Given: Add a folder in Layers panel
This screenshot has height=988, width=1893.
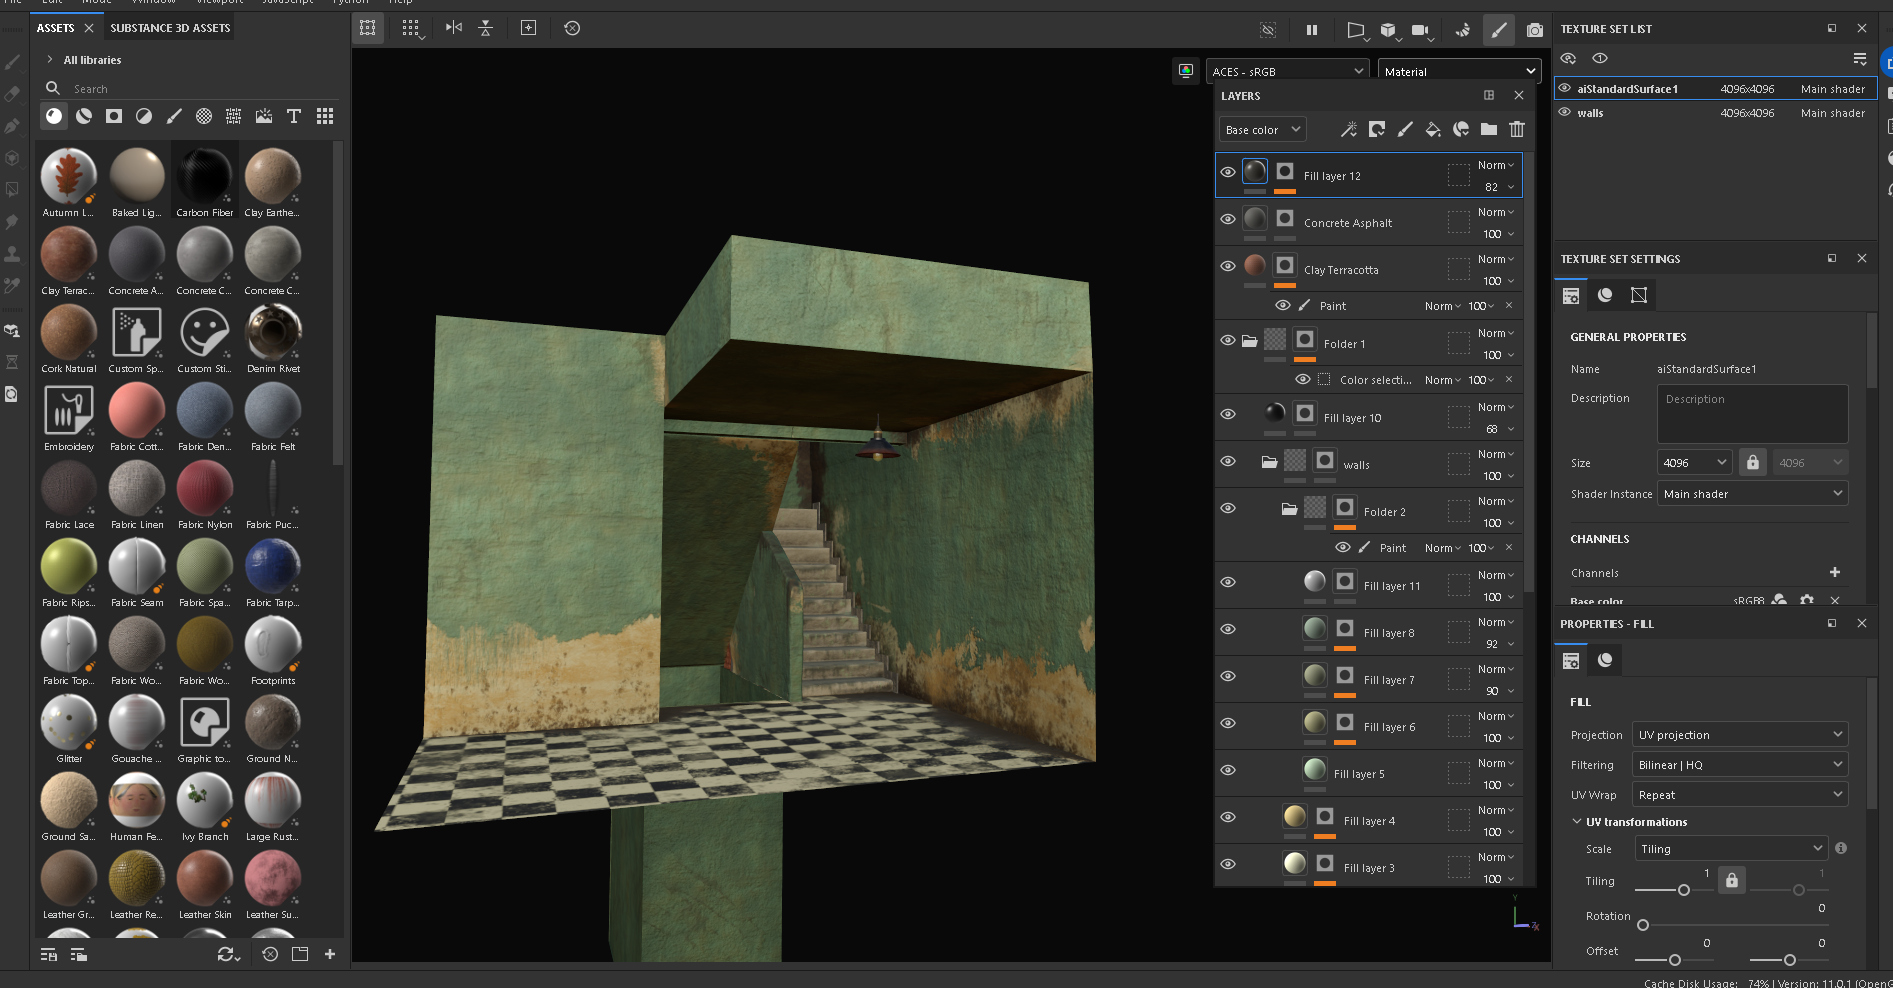Looking at the screenshot, I should [1489, 129].
